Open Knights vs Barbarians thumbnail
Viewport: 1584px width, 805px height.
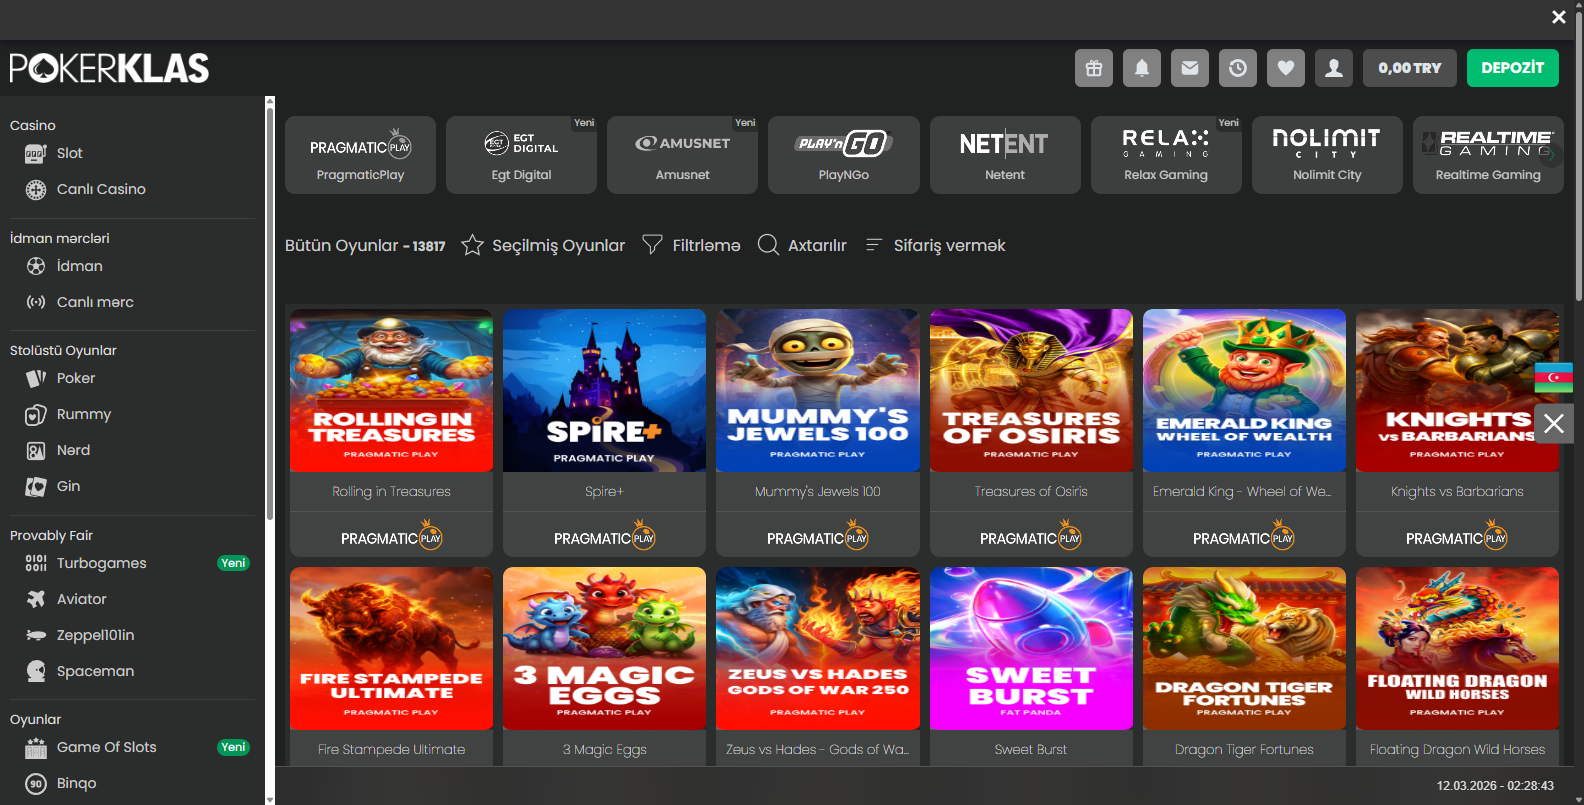tap(1457, 390)
